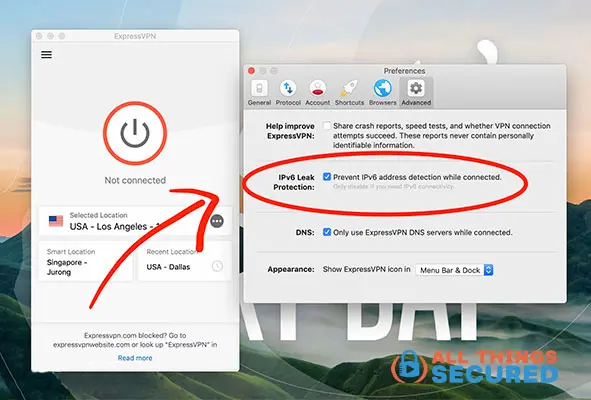Open the Account preferences tab
This screenshot has height=400, width=591.
(317, 93)
